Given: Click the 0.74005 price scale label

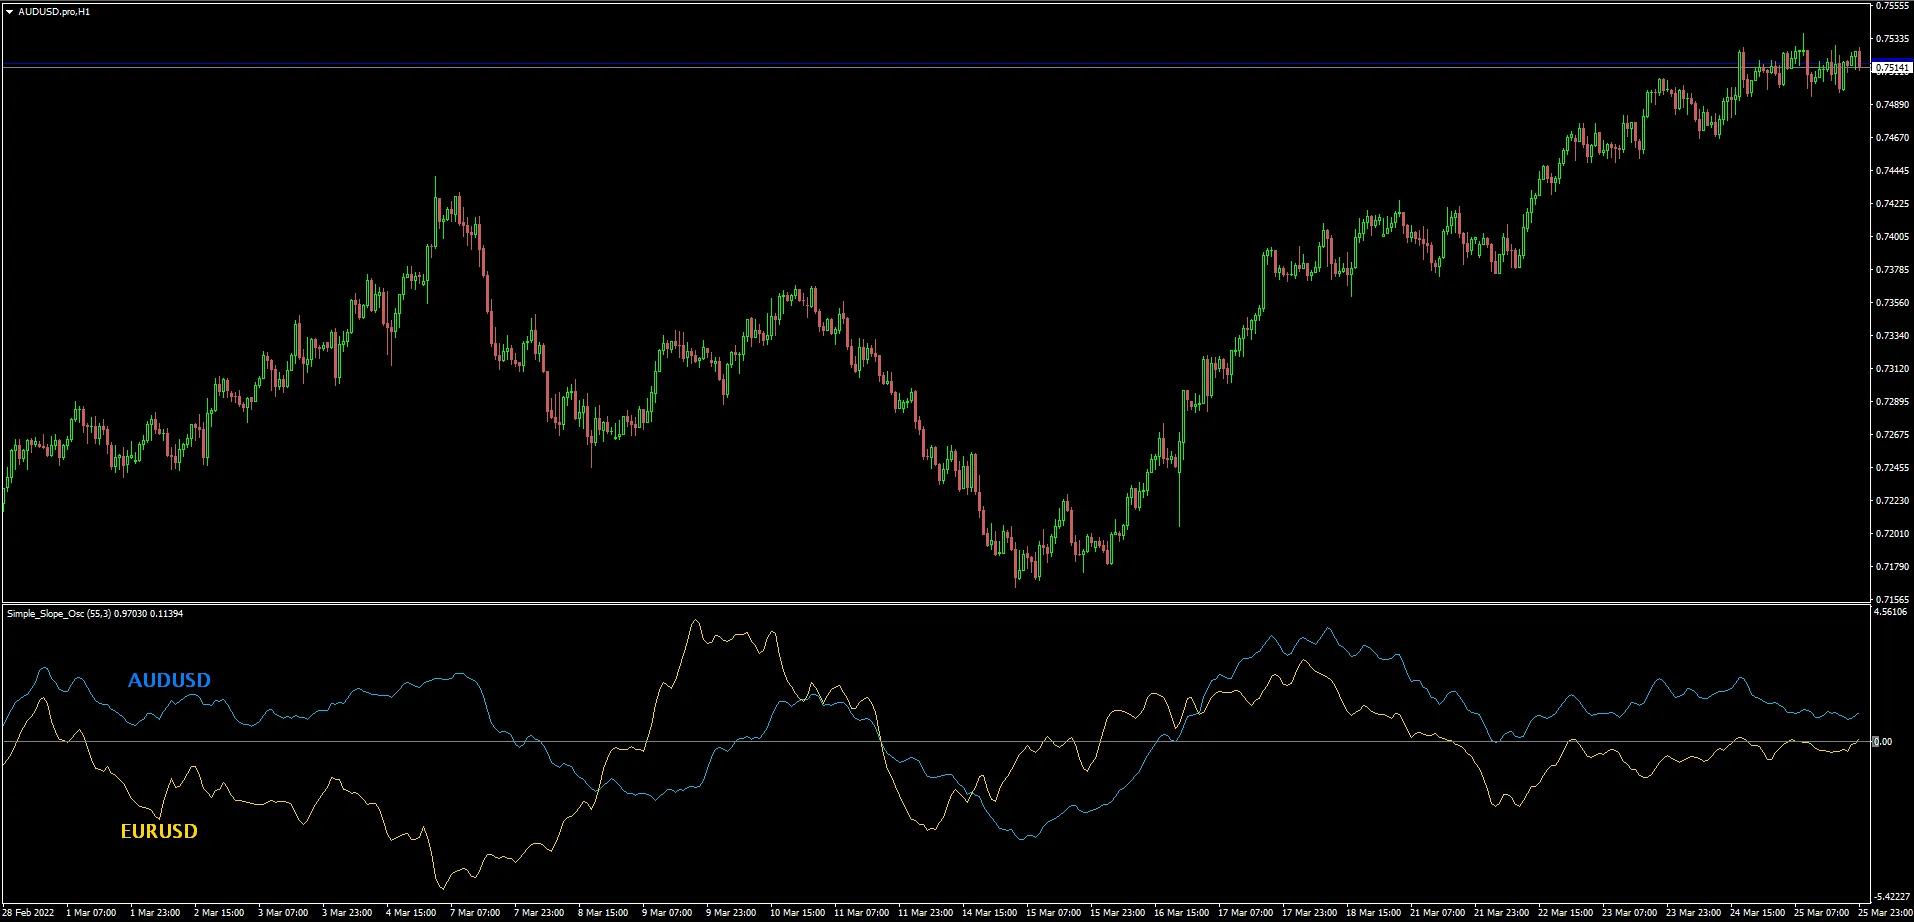Looking at the screenshot, I should pos(1892,237).
